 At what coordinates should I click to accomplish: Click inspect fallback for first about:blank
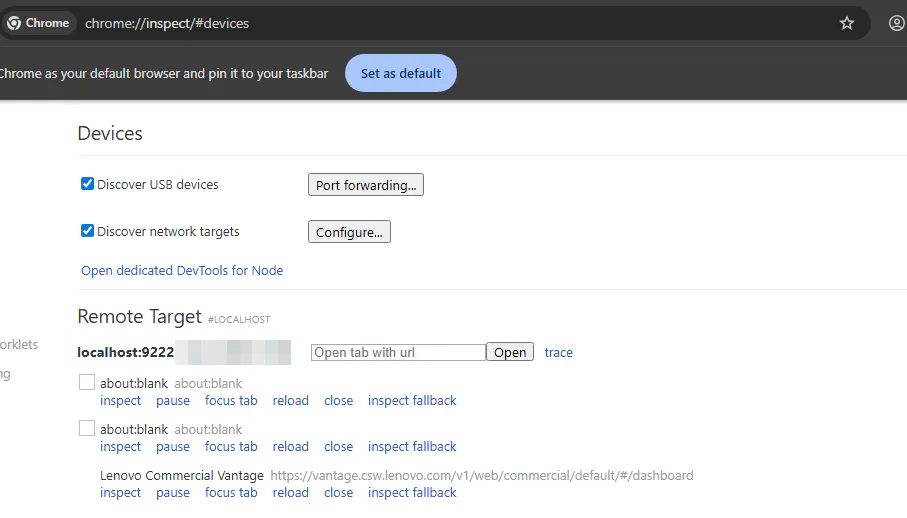[412, 400]
